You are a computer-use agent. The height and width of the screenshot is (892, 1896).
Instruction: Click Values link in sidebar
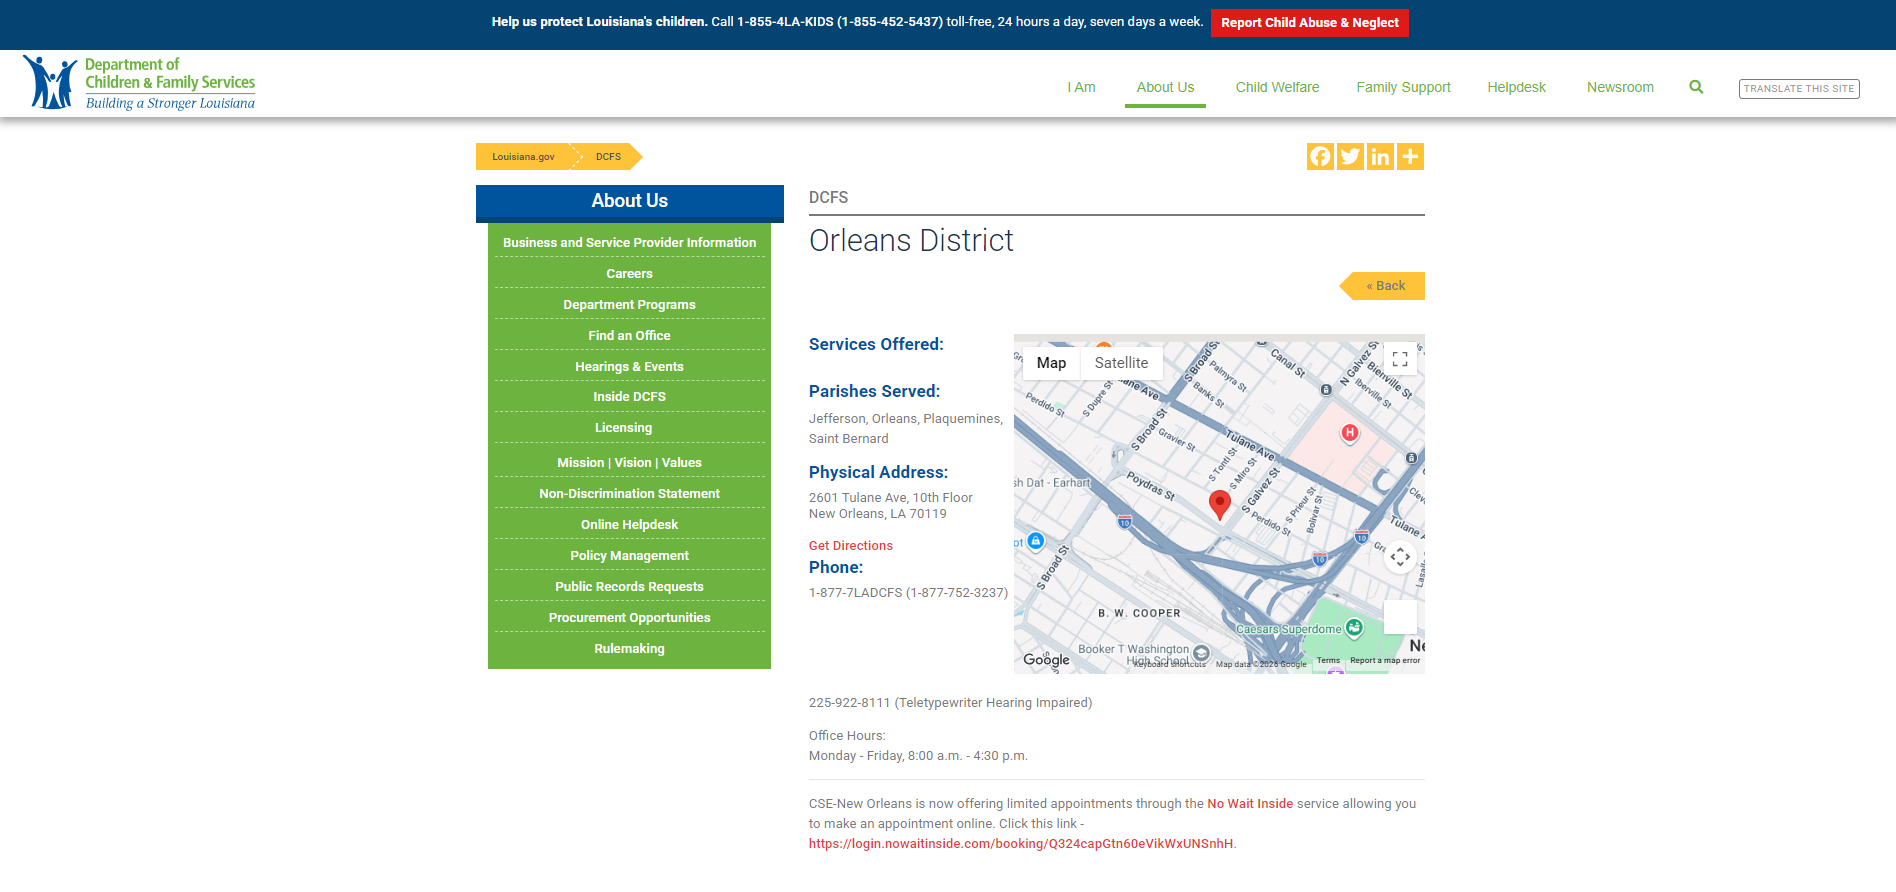coord(682,463)
